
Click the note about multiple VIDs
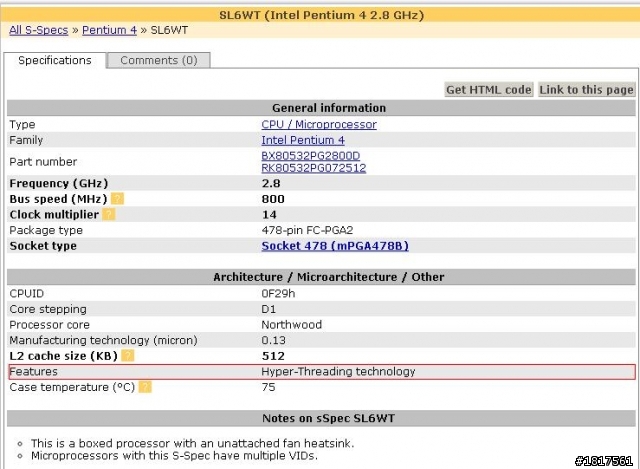174,456
